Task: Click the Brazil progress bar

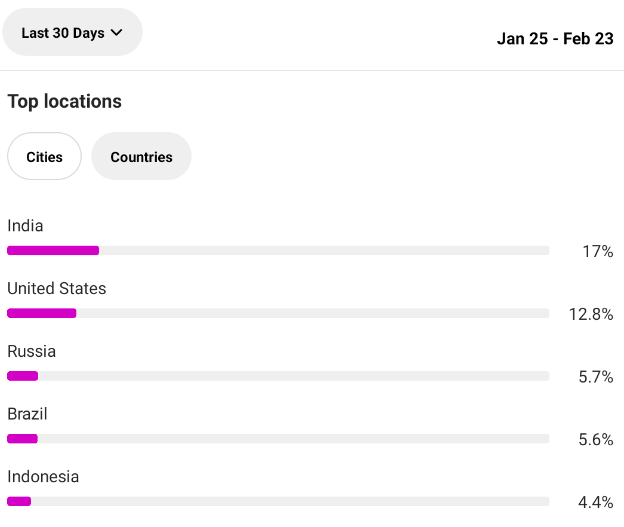Action: (x=278, y=439)
